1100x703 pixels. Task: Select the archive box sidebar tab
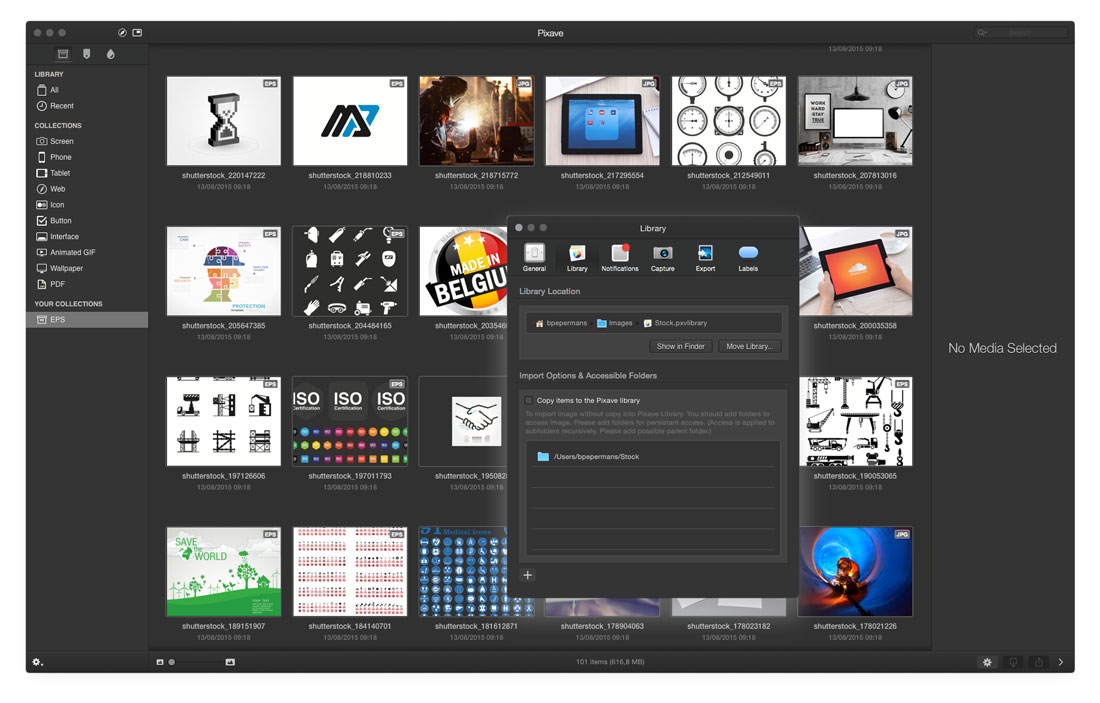pos(63,54)
